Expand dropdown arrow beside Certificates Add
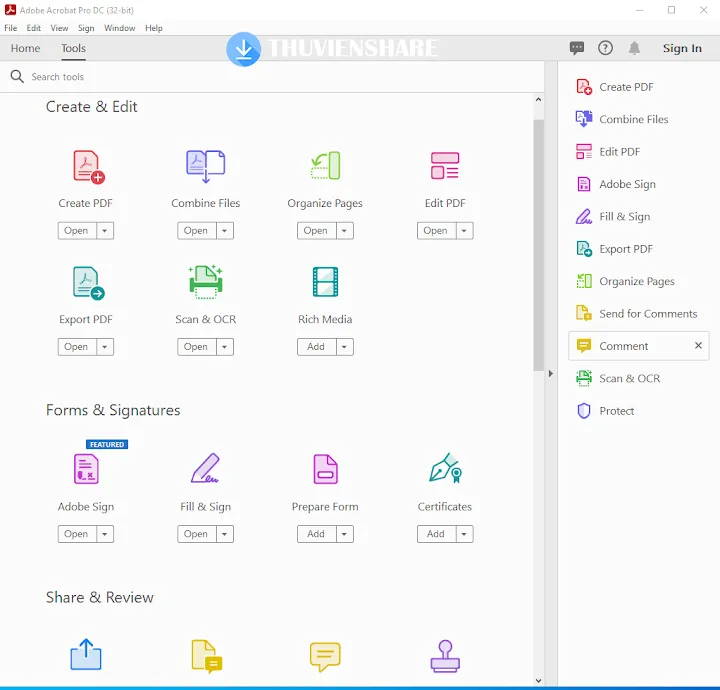The image size is (720, 690). [x=464, y=534]
